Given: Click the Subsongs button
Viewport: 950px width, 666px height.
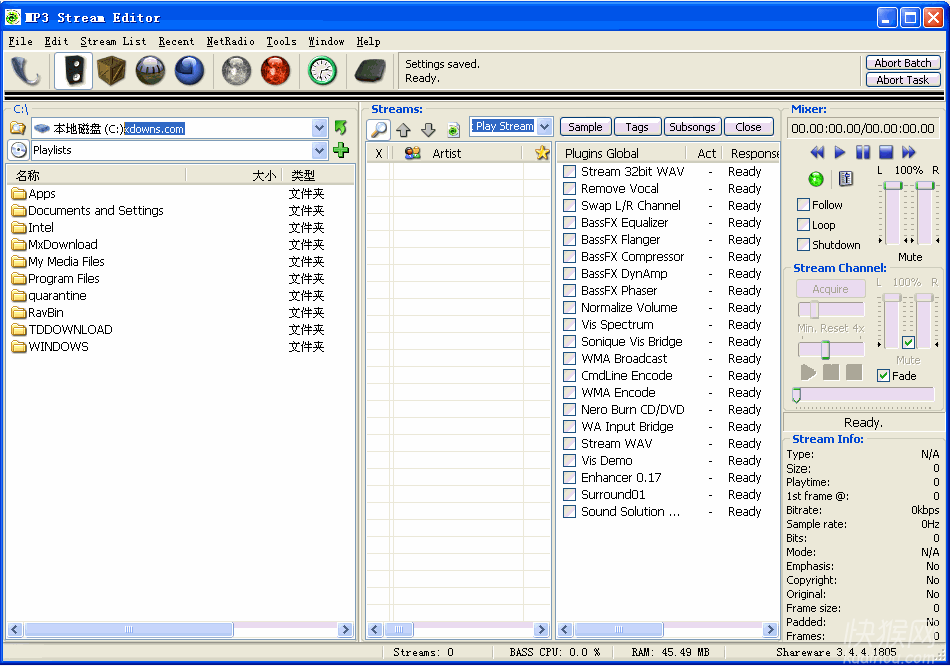Looking at the screenshot, I should (x=693, y=127).
